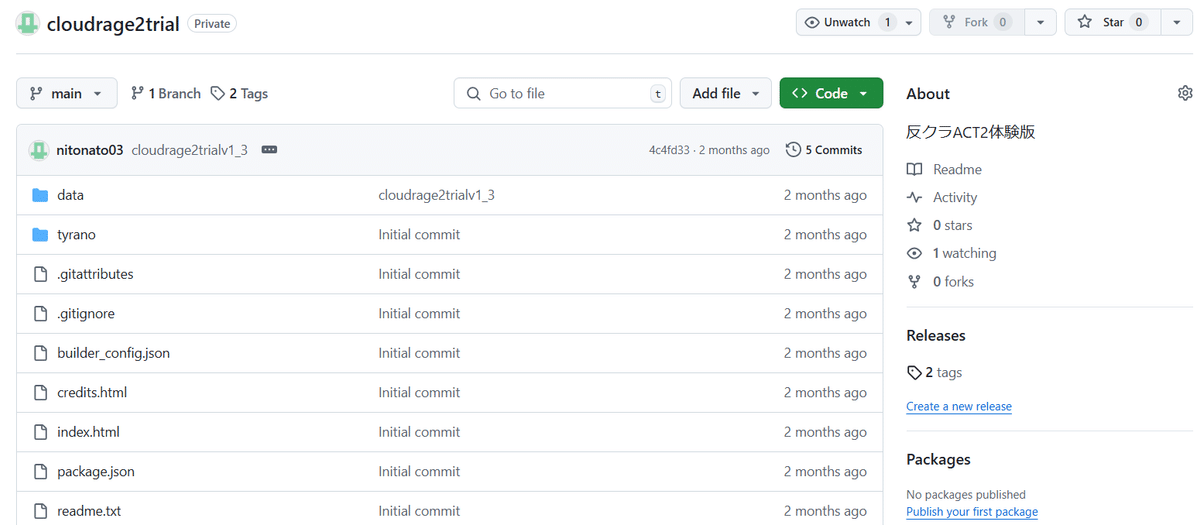The width and height of the screenshot is (1200, 525).
Task: Expand the commit message ellipsis icon
Action: point(268,150)
